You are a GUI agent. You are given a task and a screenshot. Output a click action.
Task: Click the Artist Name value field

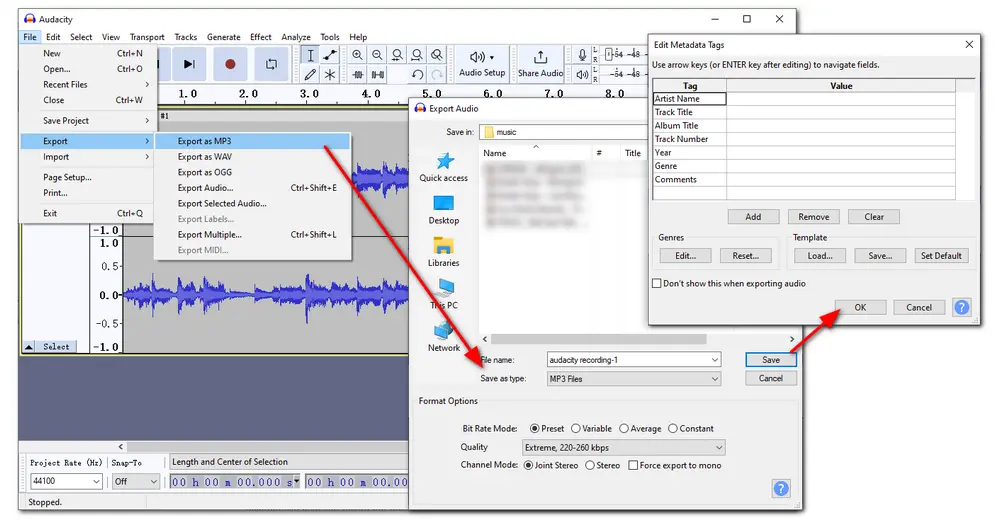click(841, 99)
